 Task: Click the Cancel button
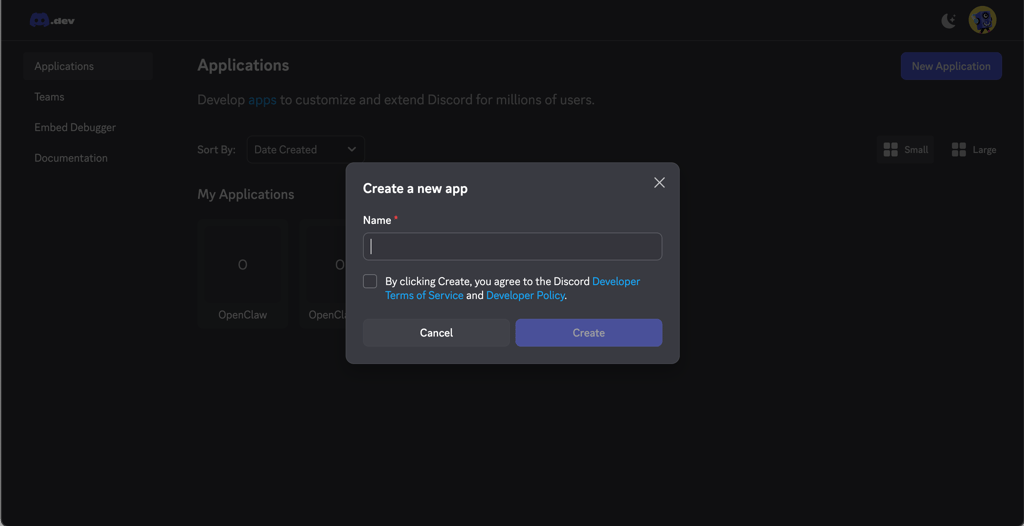[x=436, y=333]
